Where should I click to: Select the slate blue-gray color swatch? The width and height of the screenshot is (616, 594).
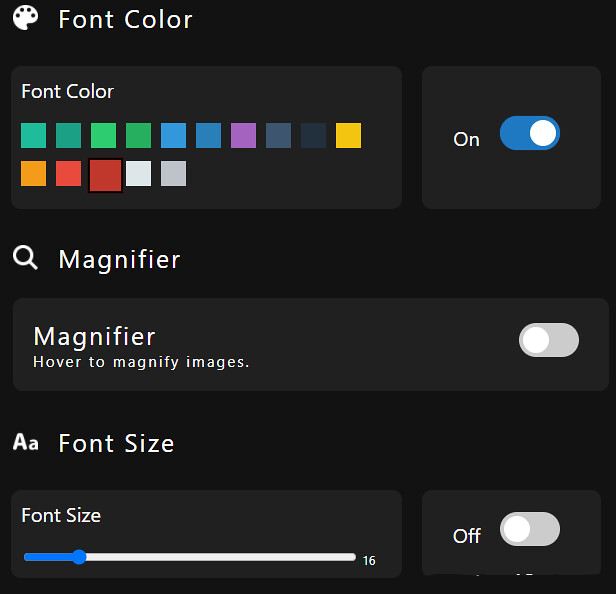278,136
